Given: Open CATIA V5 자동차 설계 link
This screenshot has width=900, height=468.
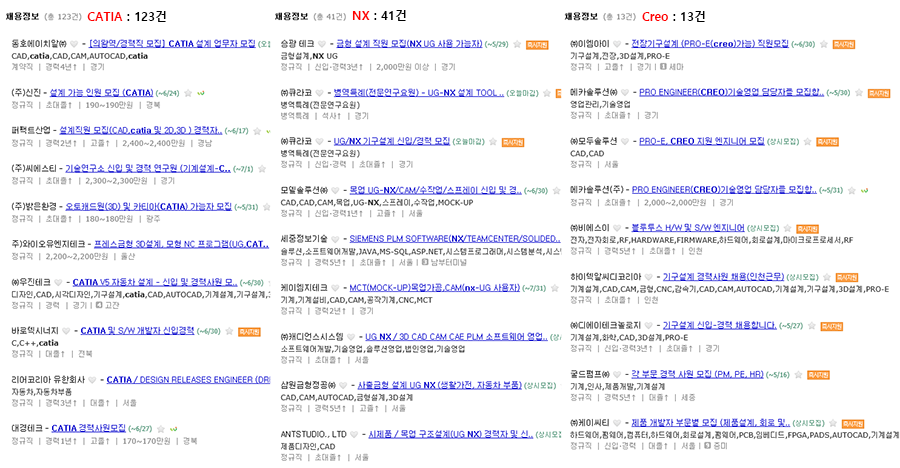Looking at the screenshot, I should 155,283.
